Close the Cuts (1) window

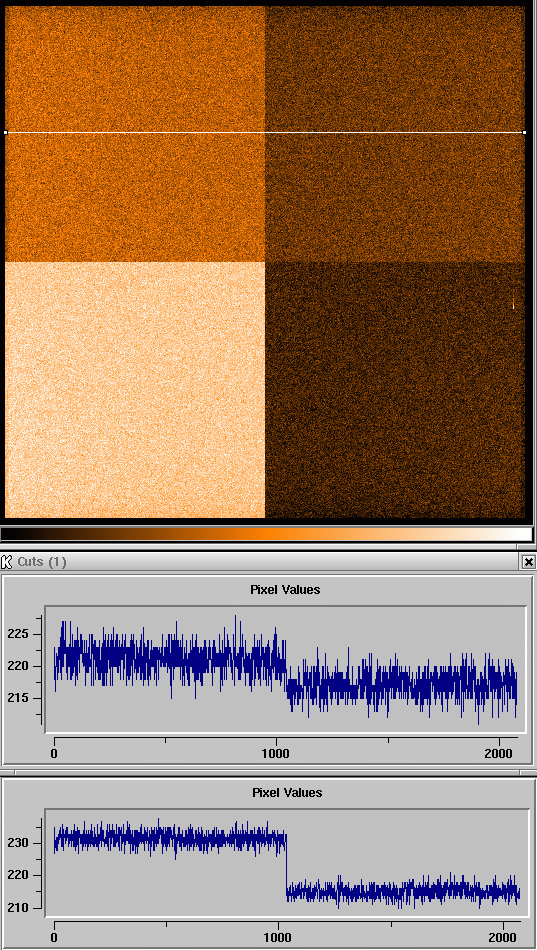click(x=529, y=562)
